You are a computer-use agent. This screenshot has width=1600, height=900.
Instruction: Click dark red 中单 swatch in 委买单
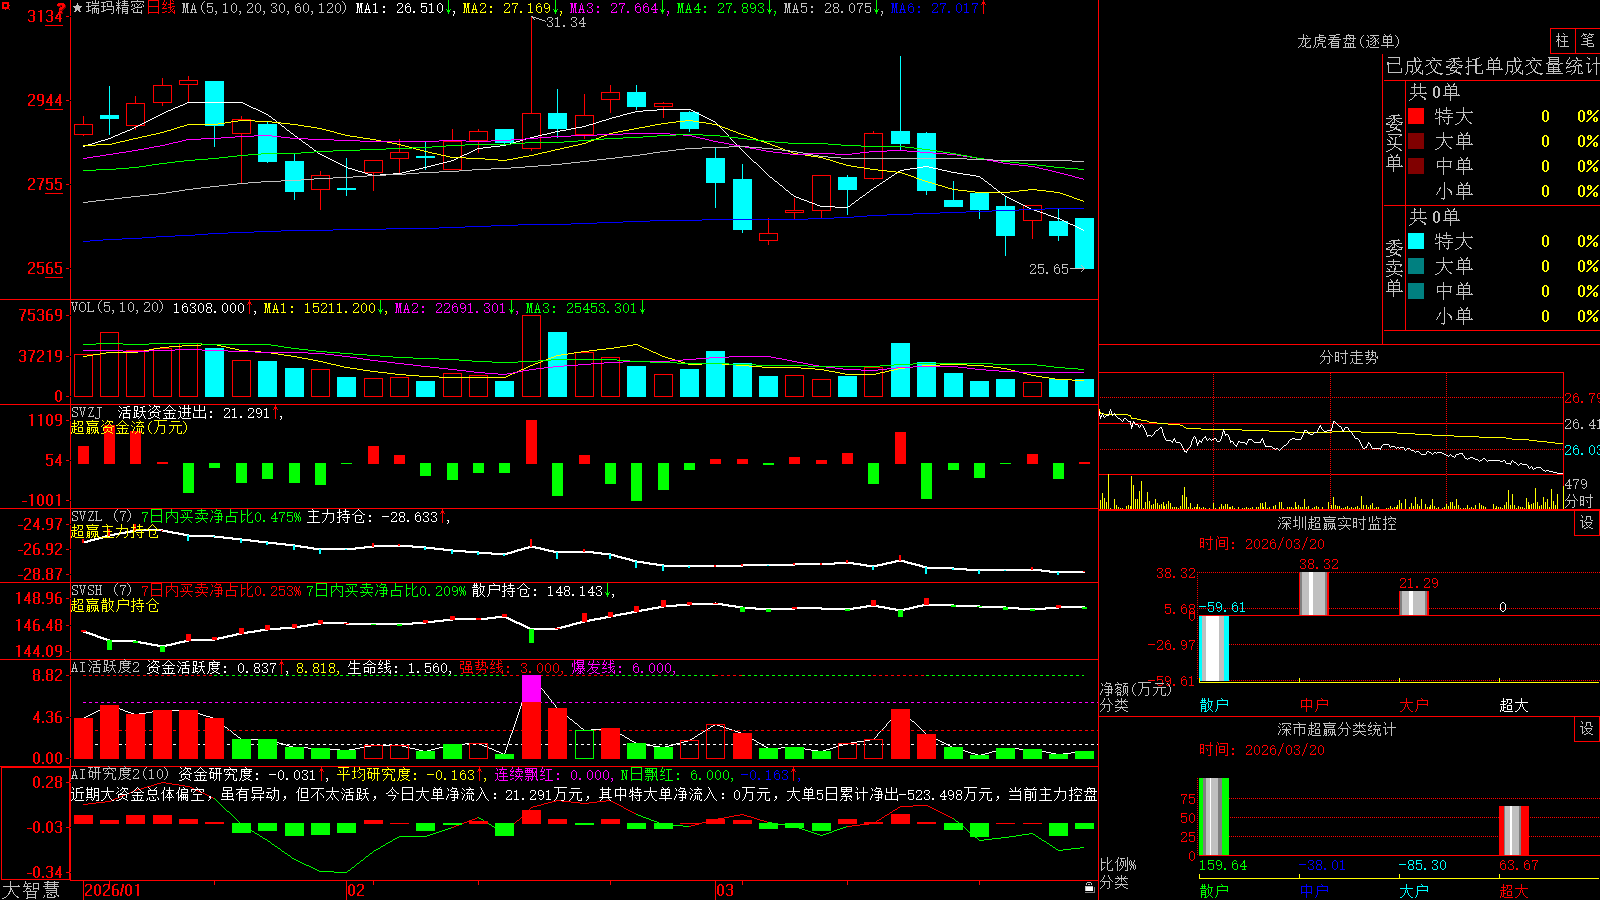(x=1416, y=166)
